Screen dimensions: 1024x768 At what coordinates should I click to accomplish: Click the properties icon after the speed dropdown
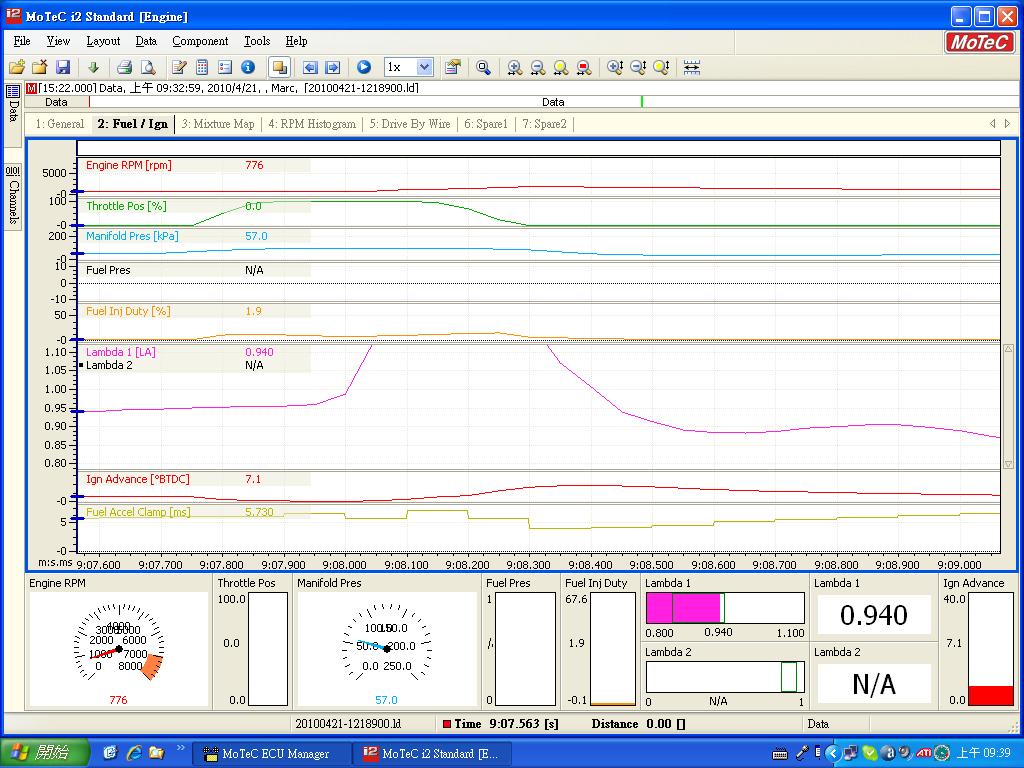[452, 67]
